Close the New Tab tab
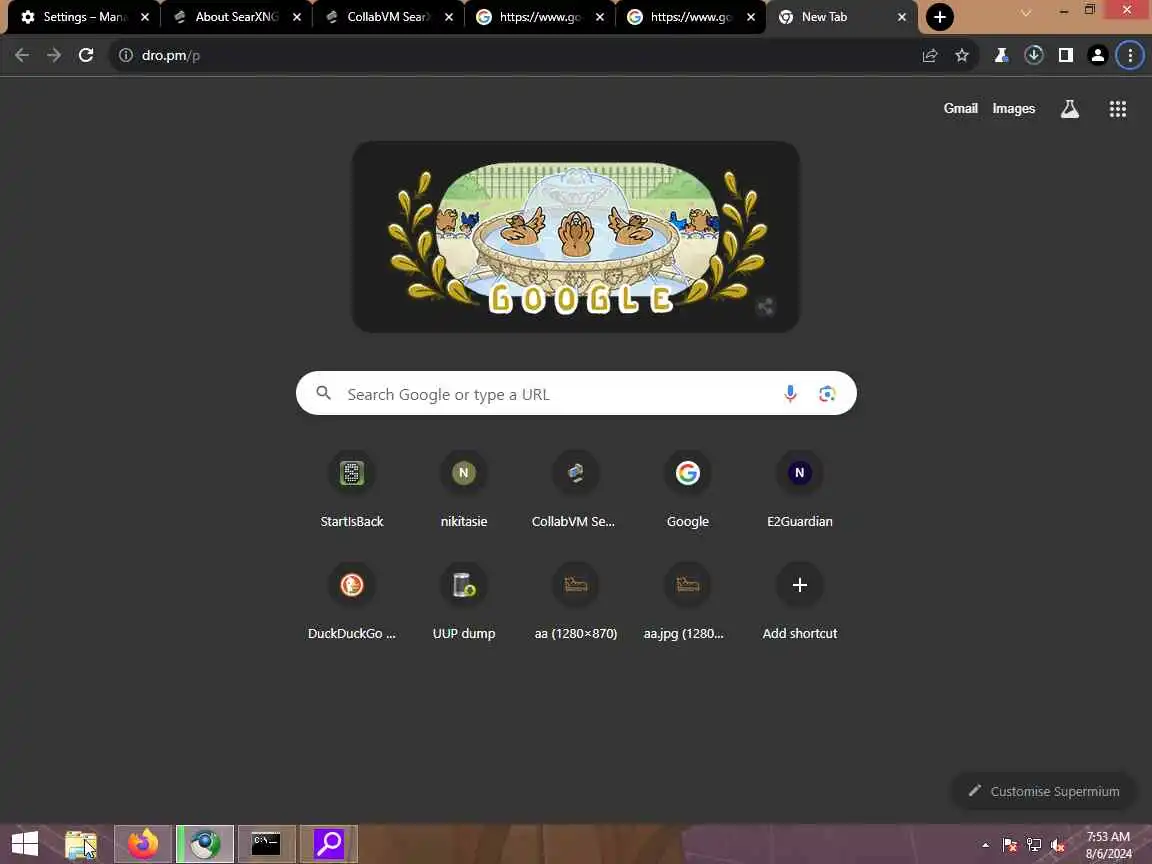The width and height of the screenshot is (1152, 864). 901,17
